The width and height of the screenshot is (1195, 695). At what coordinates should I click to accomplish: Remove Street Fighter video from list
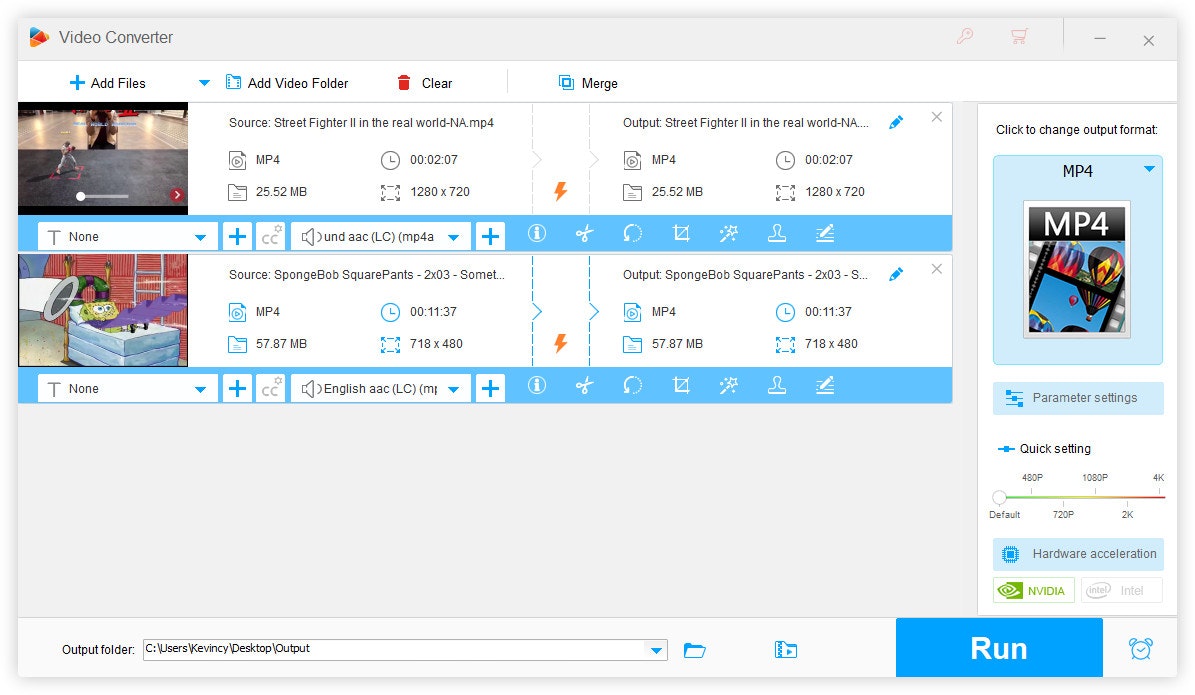pyautogui.click(x=937, y=117)
